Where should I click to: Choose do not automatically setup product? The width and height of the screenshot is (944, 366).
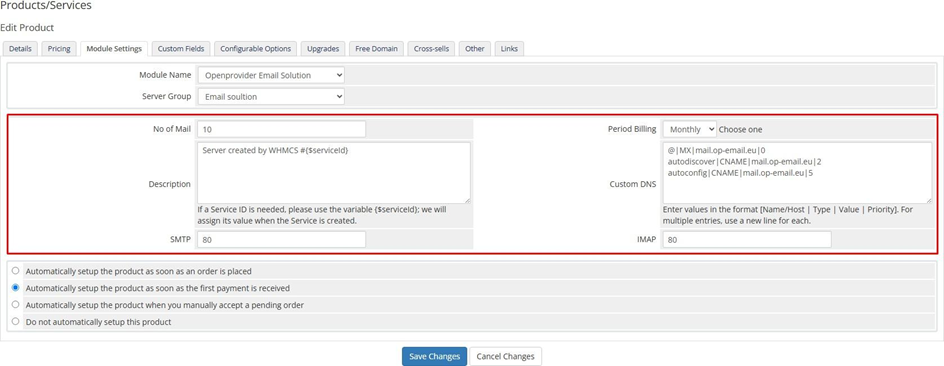pyautogui.click(x=16, y=321)
